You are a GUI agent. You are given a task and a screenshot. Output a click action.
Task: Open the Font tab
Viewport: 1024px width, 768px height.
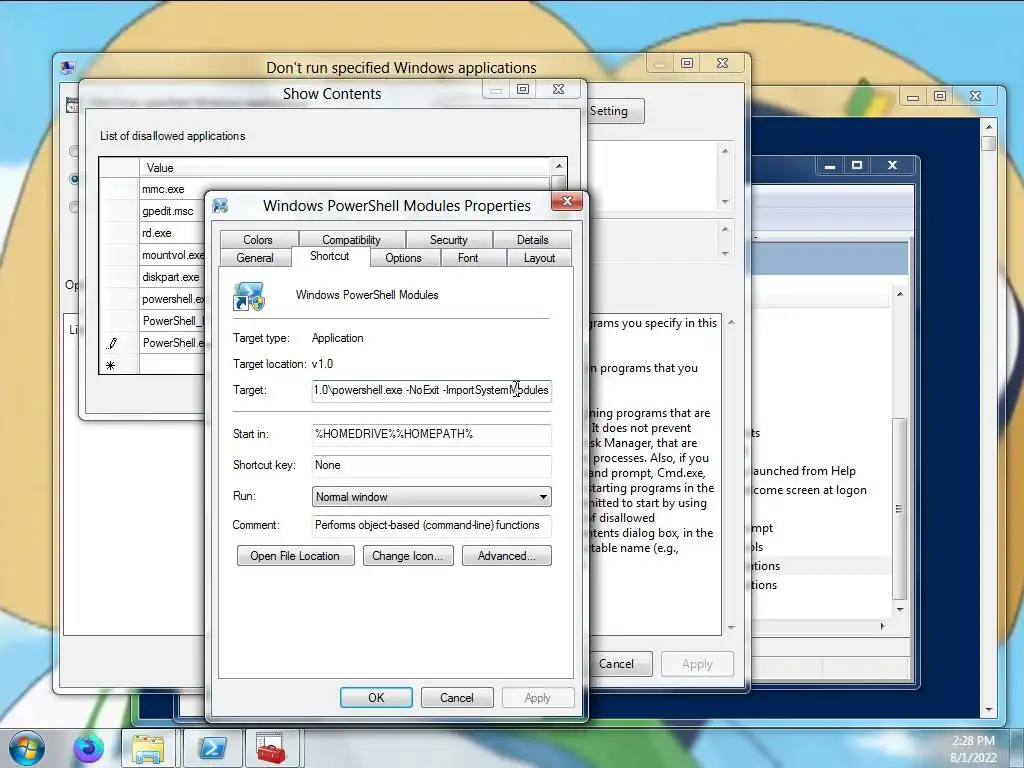click(x=468, y=258)
